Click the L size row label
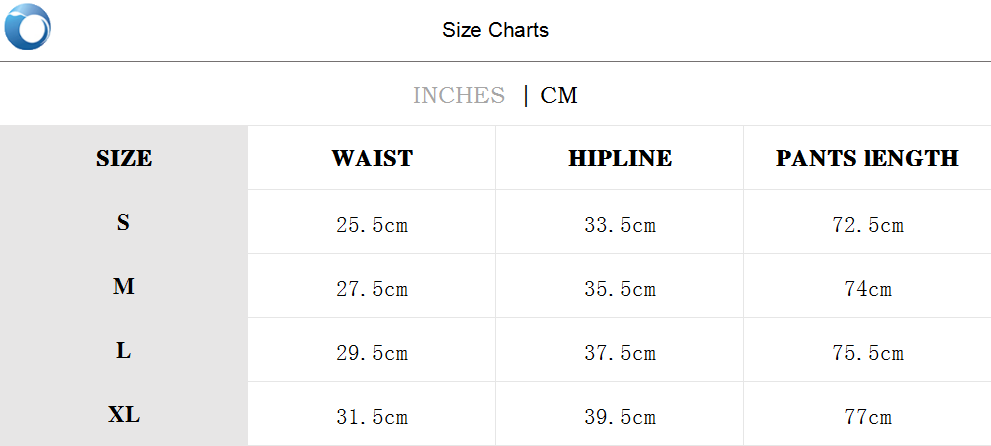991x446 pixels. point(124,351)
